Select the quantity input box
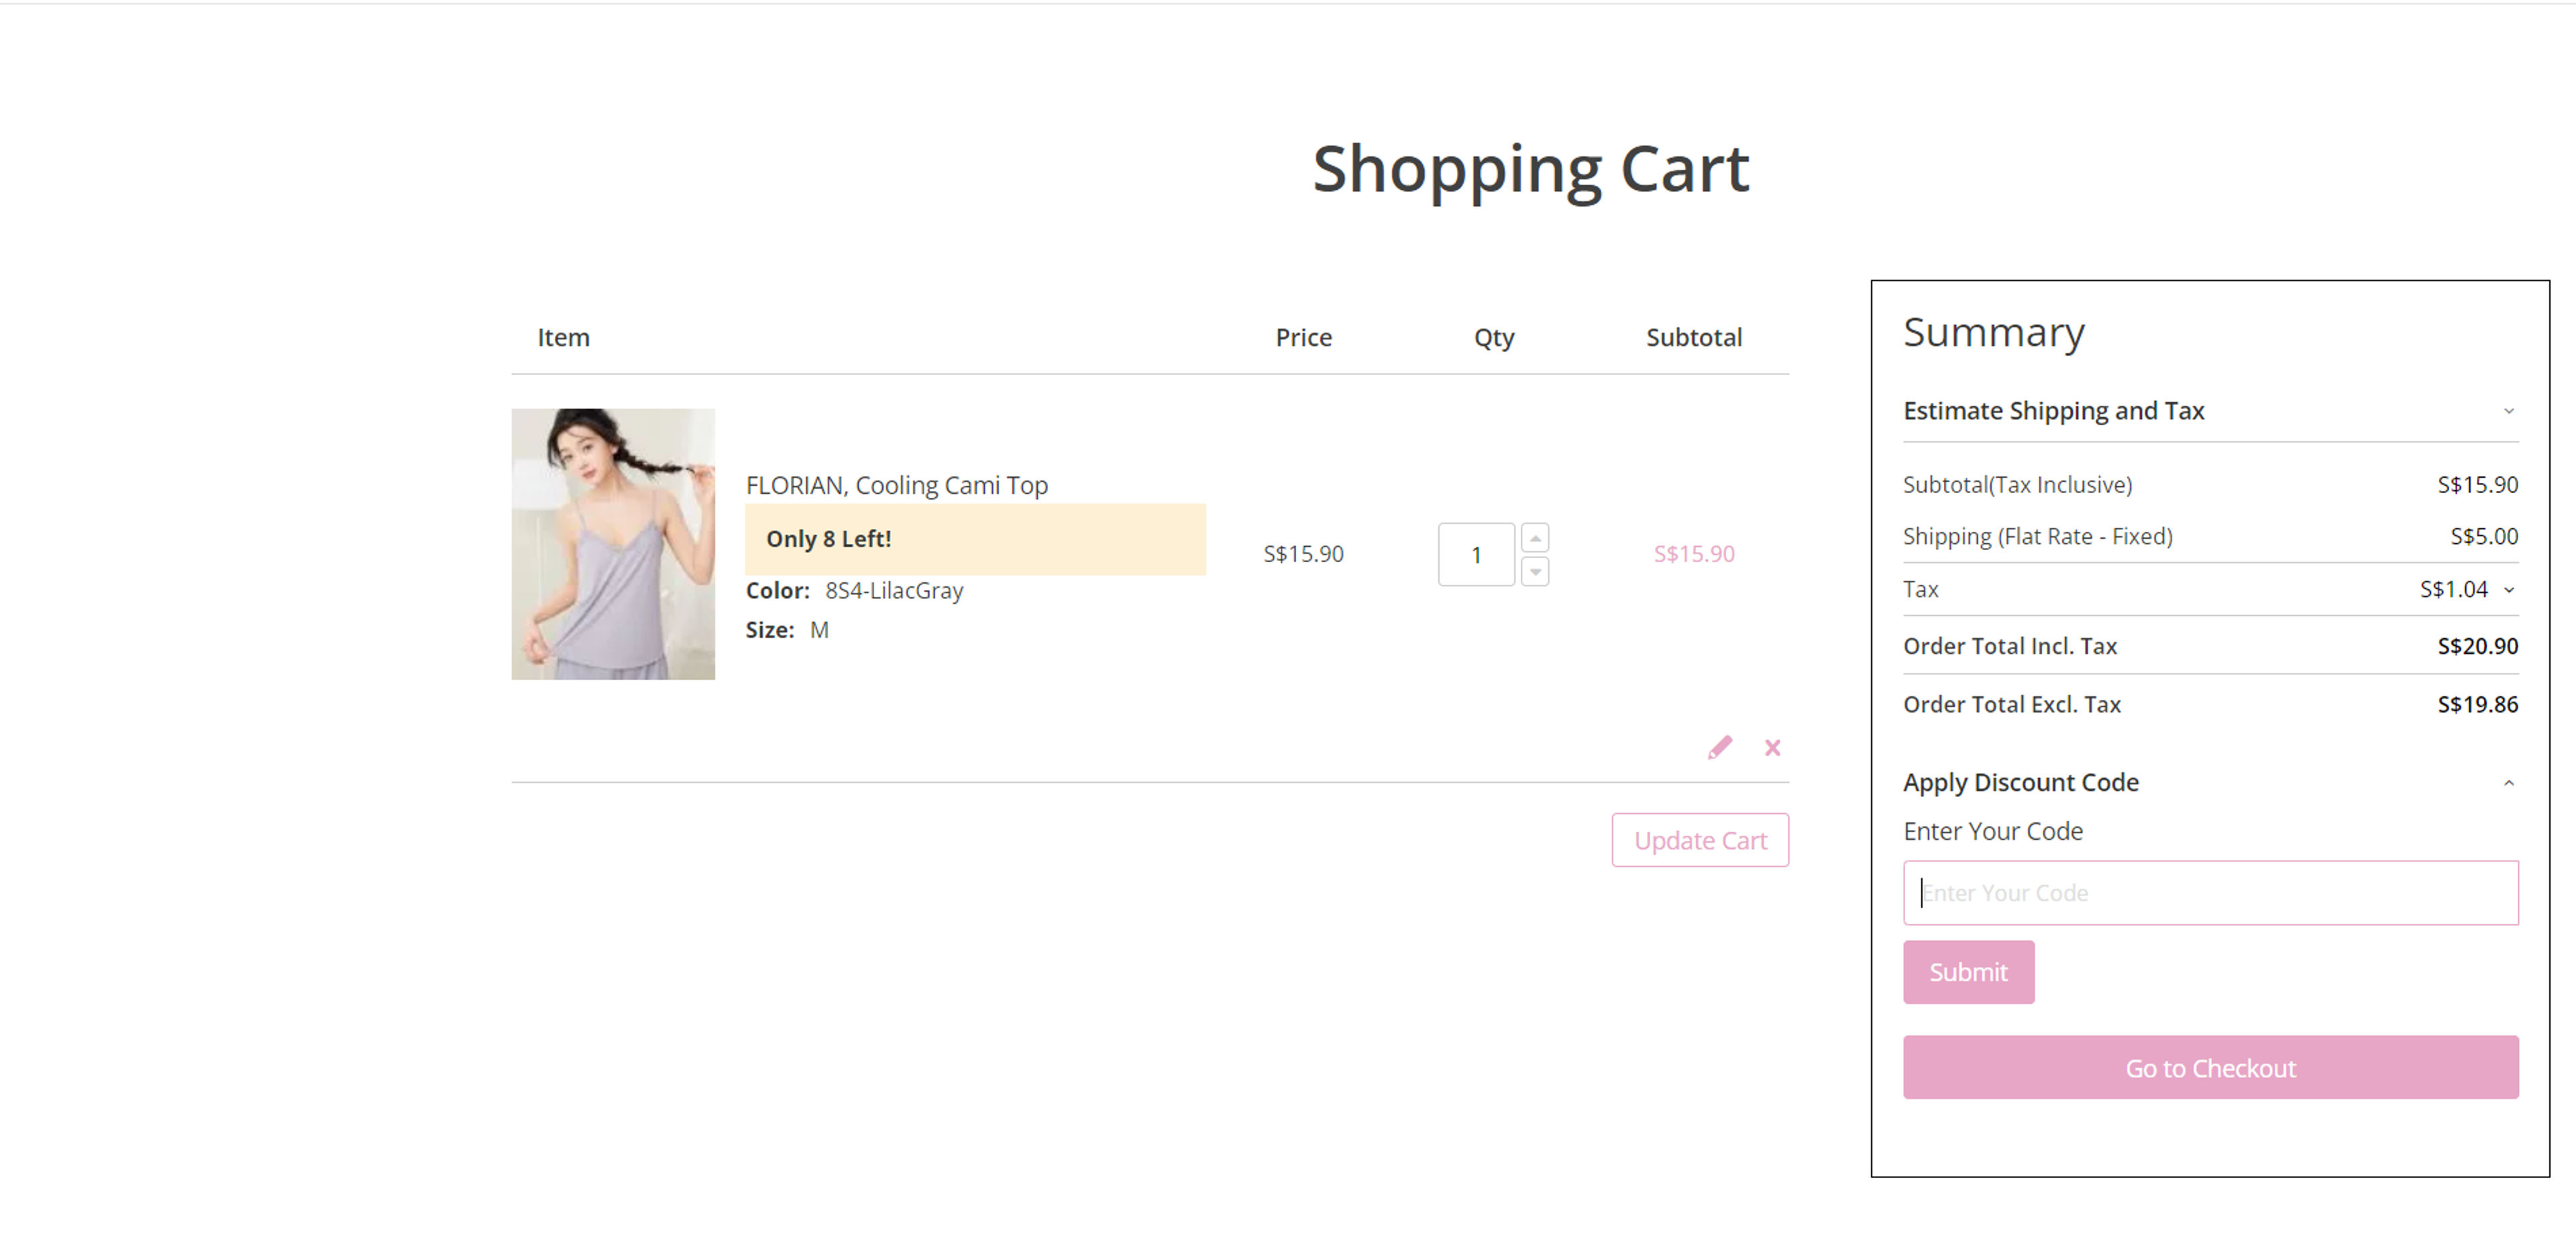The width and height of the screenshot is (2576, 1233). pos(1476,554)
